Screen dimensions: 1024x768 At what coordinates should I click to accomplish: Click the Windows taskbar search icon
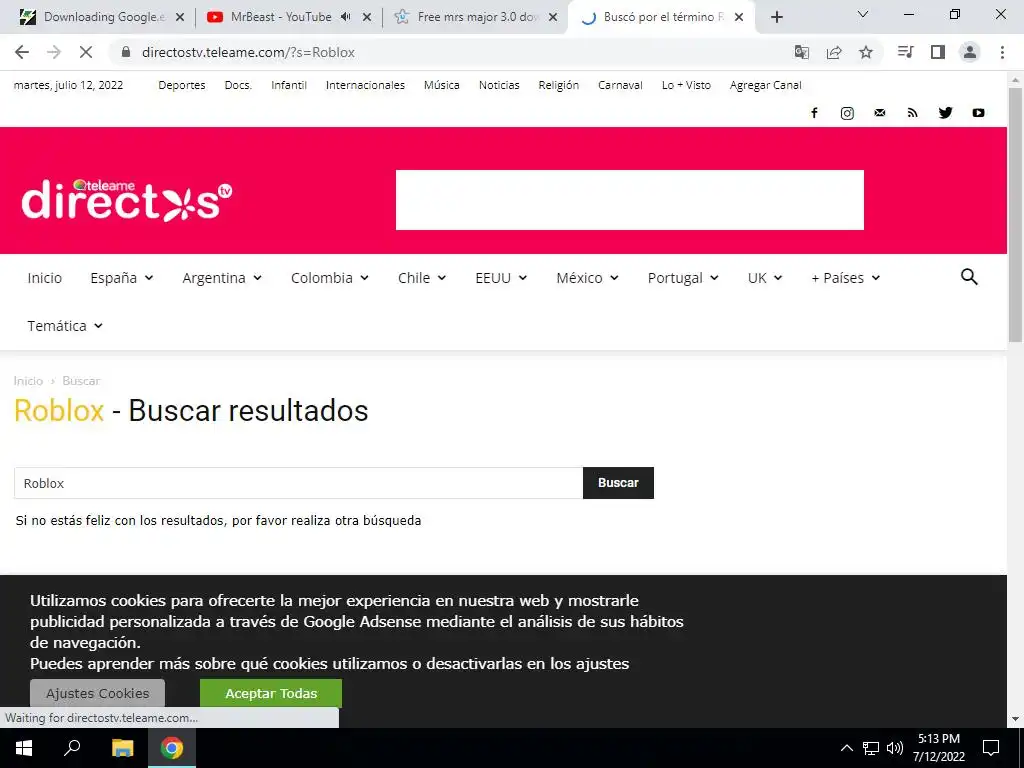coord(72,748)
